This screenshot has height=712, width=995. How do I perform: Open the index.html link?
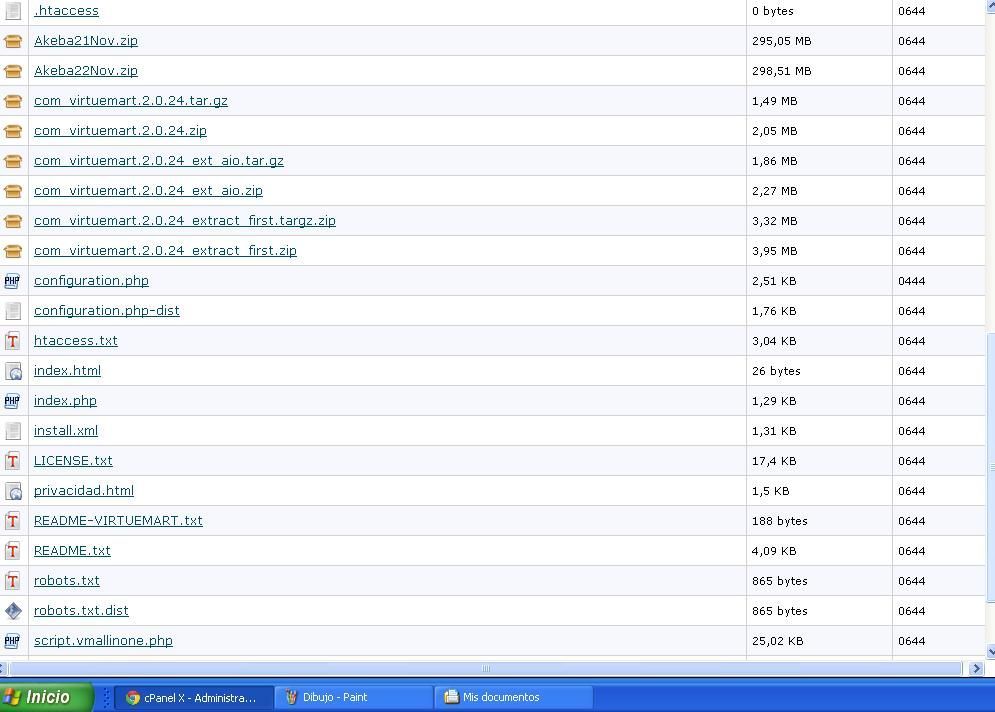[x=67, y=370]
